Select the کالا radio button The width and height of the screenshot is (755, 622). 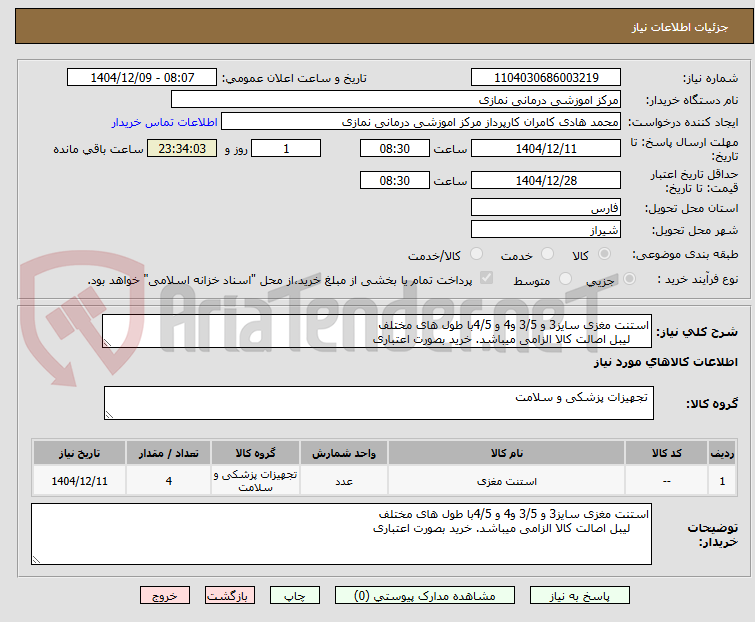604,254
